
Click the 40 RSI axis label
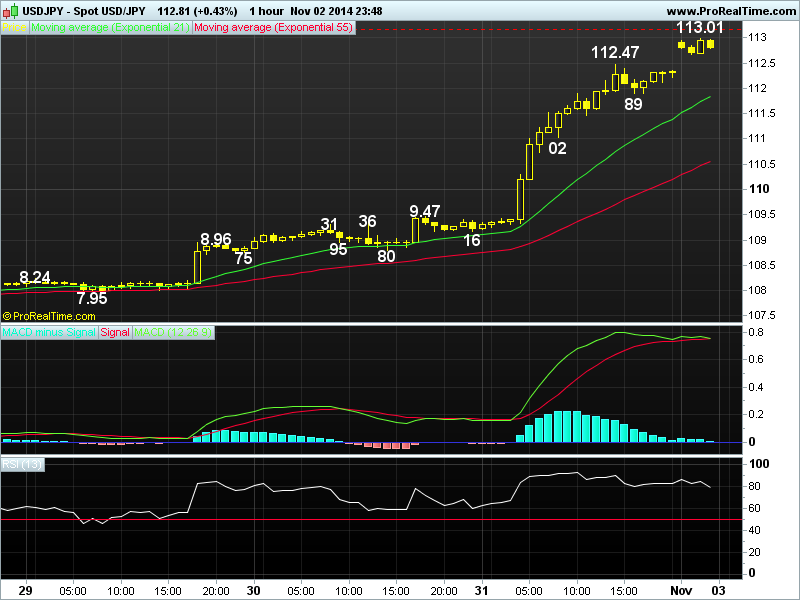[x=755, y=530]
